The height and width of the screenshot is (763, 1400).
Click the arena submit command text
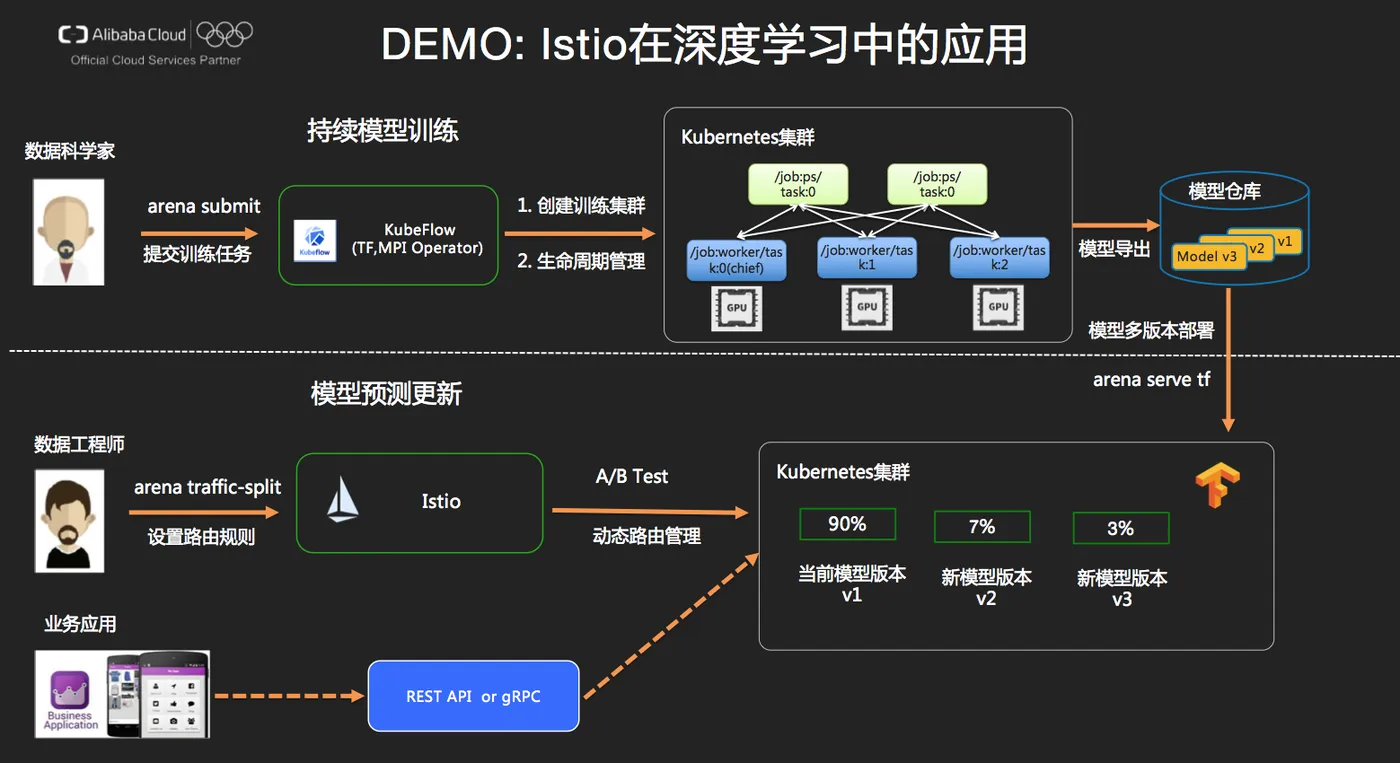pos(204,206)
